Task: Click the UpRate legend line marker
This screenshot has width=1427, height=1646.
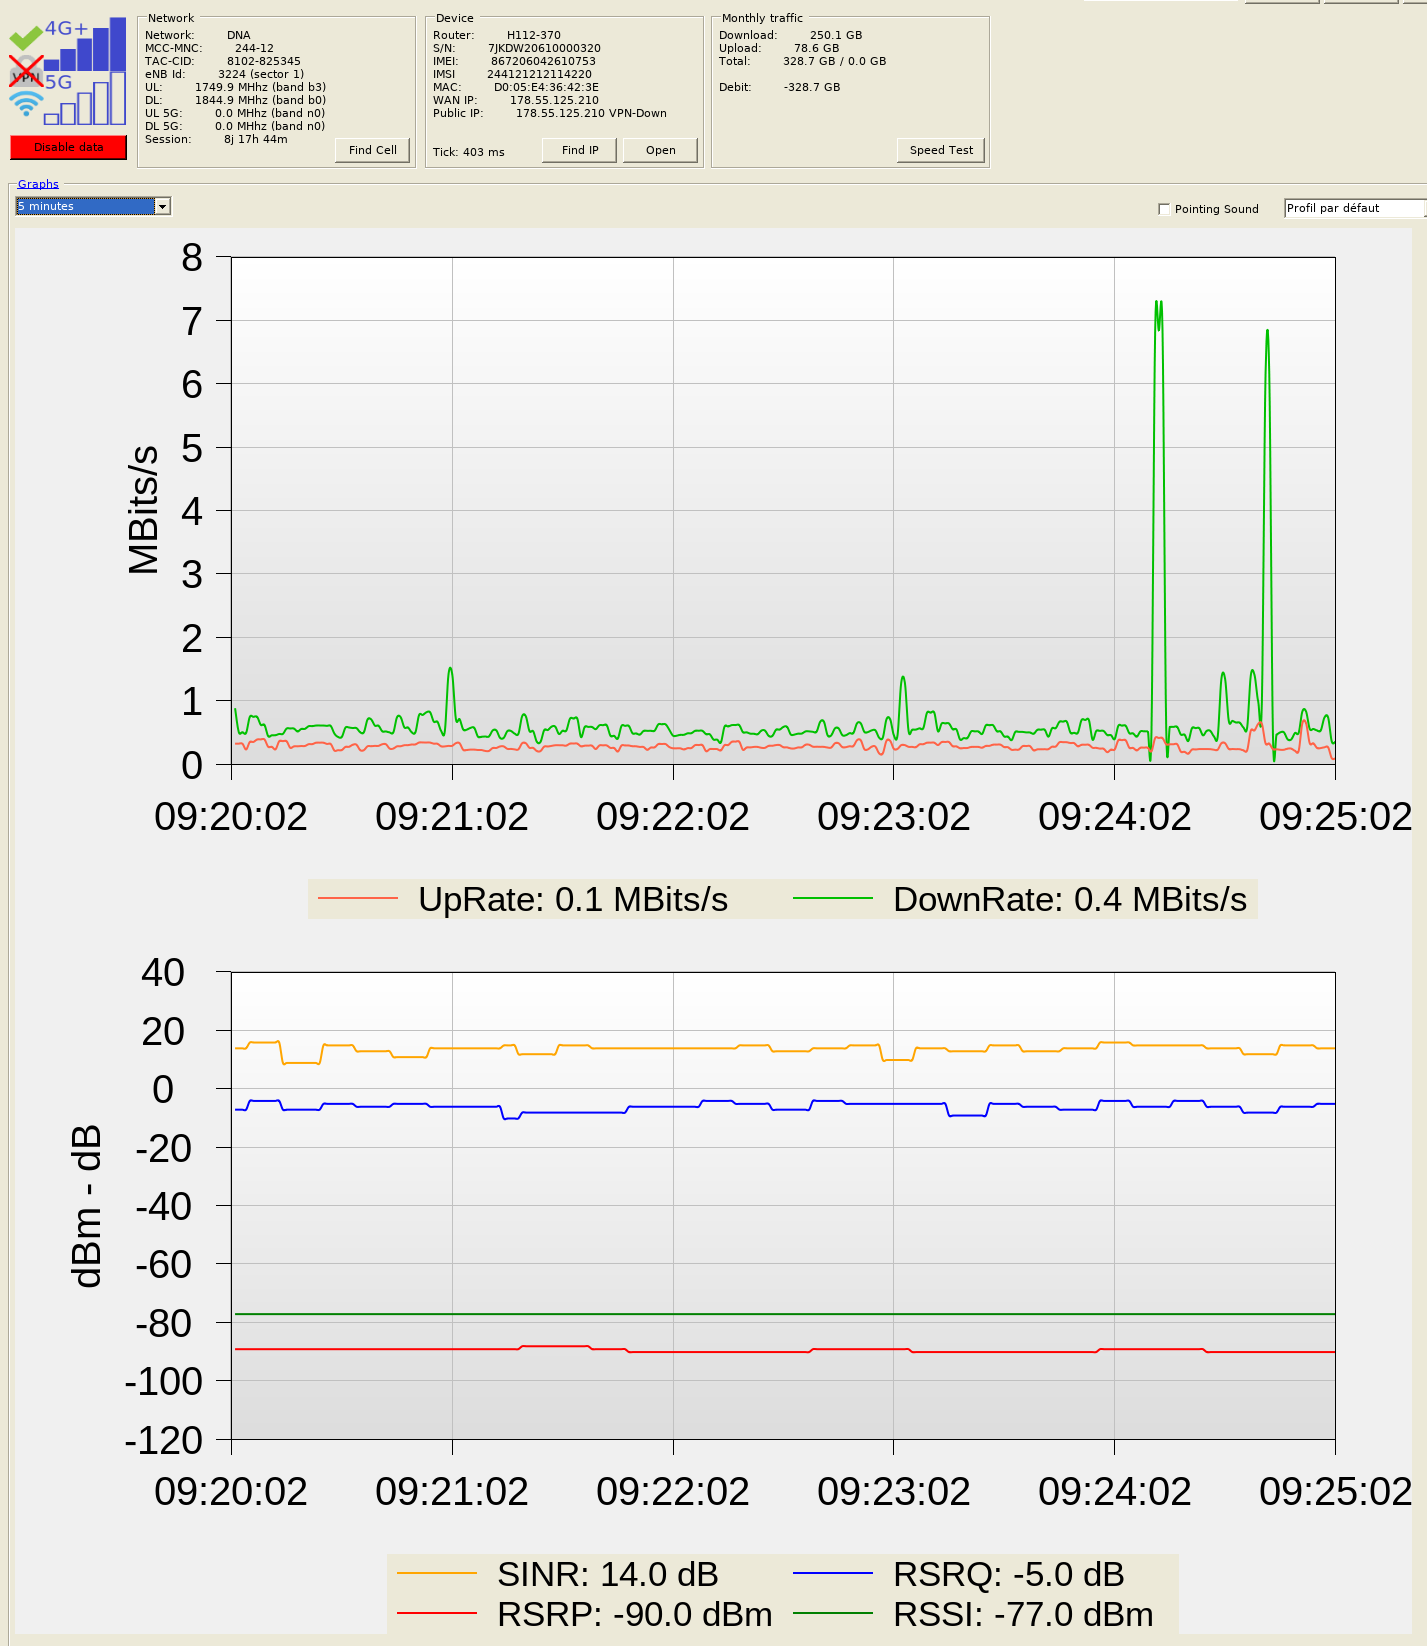Action: coord(358,899)
